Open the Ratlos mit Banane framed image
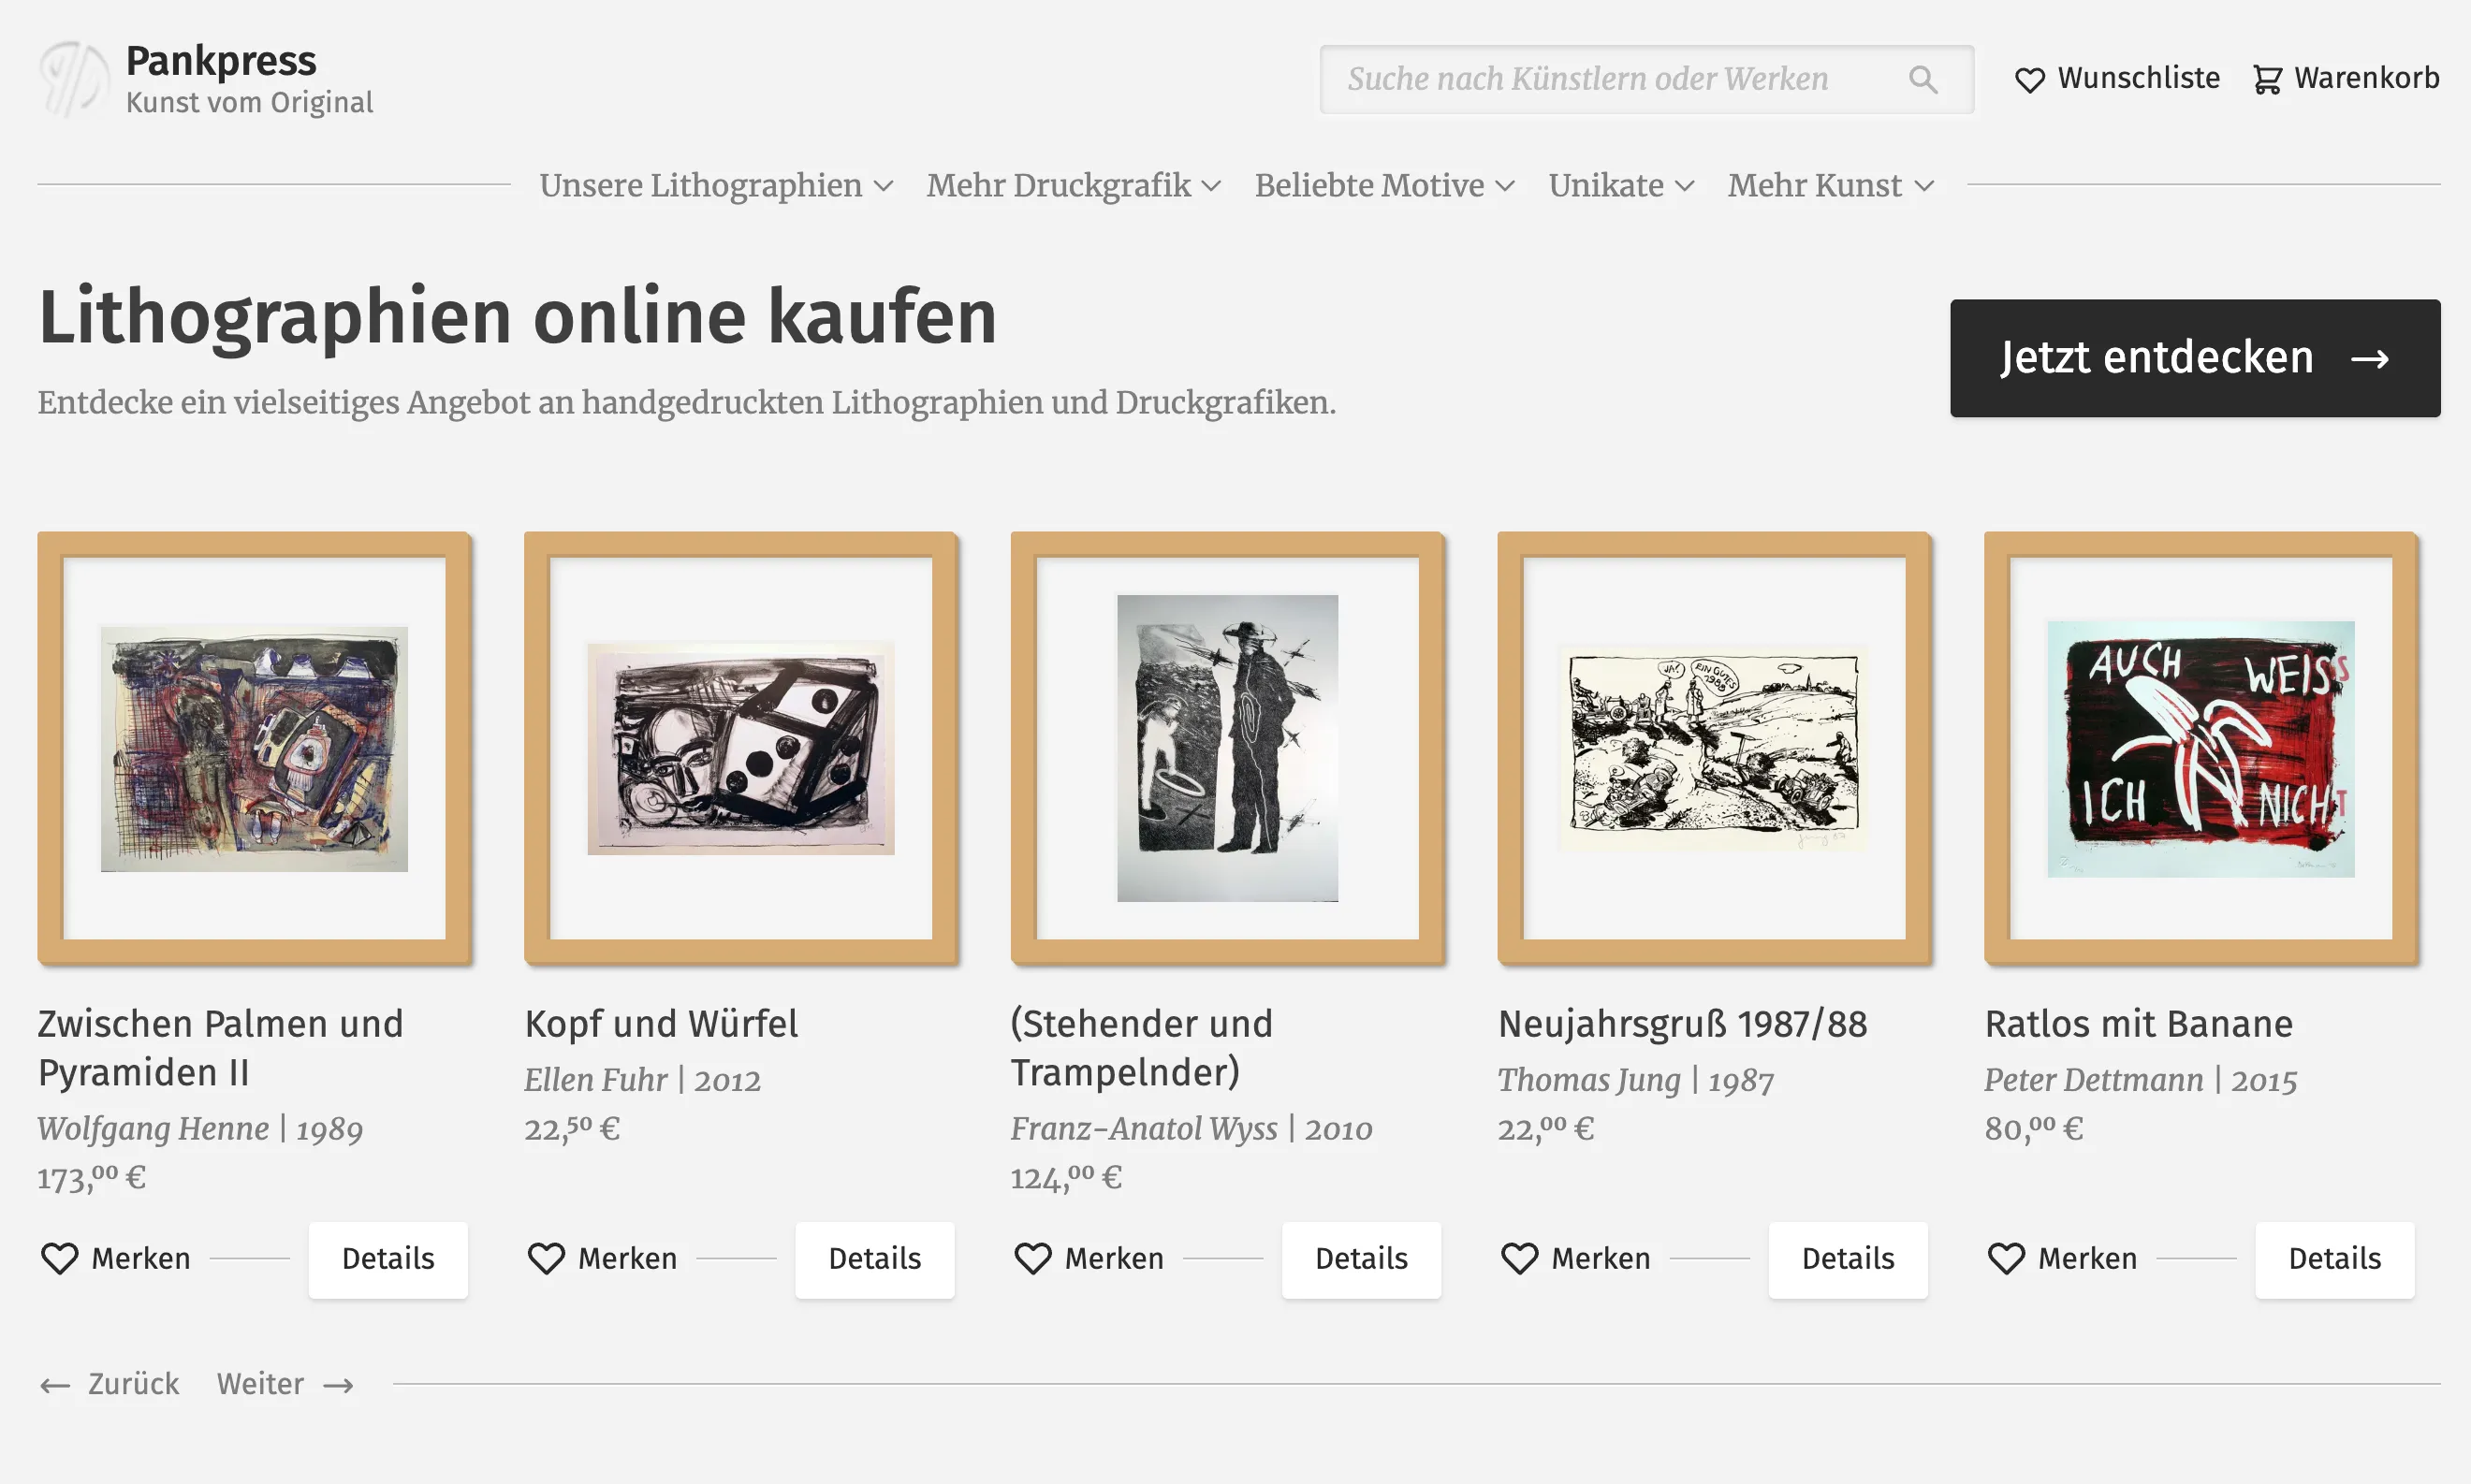Screen dimensions: 2471x1484 2201,748
